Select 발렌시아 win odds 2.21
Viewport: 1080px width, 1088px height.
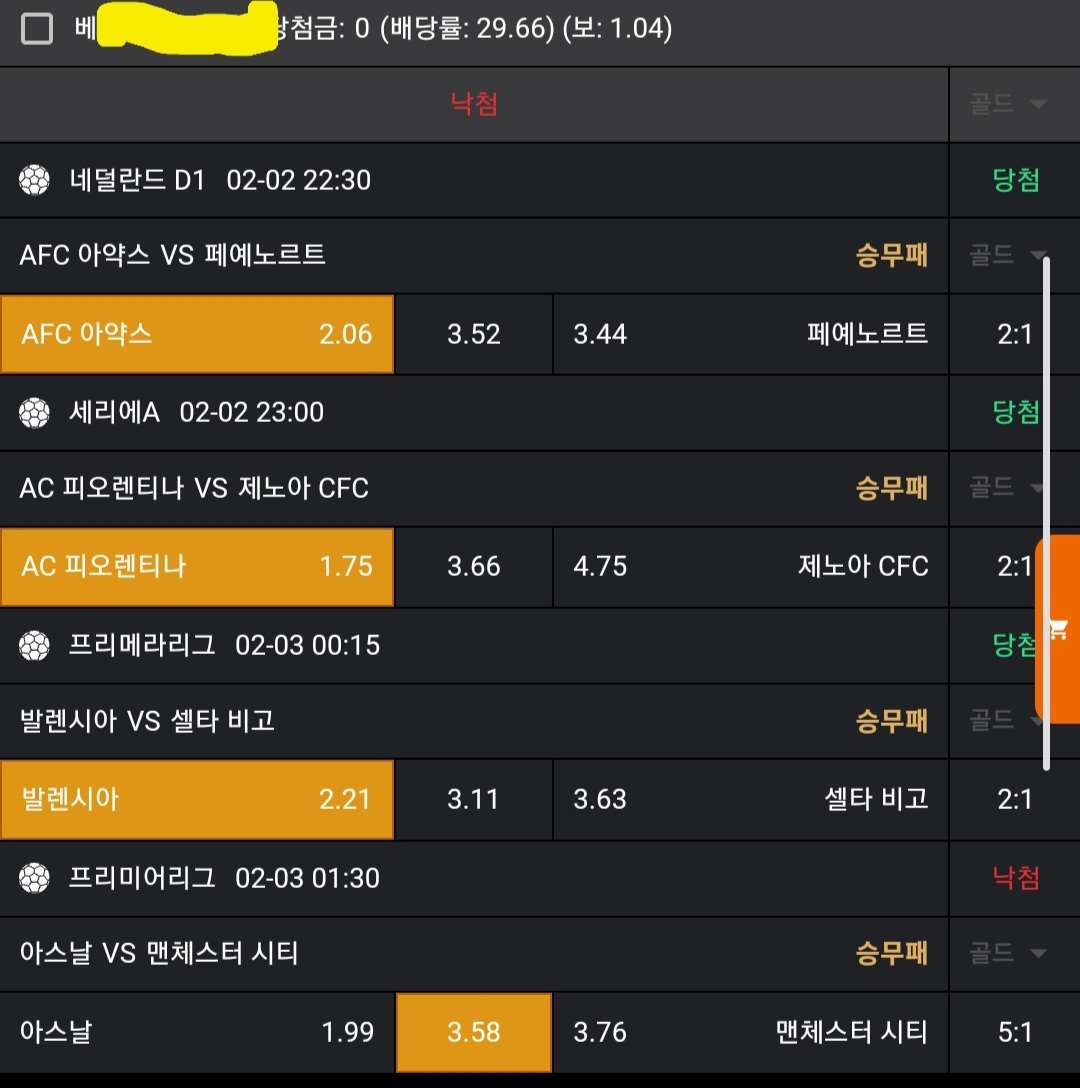(x=197, y=800)
